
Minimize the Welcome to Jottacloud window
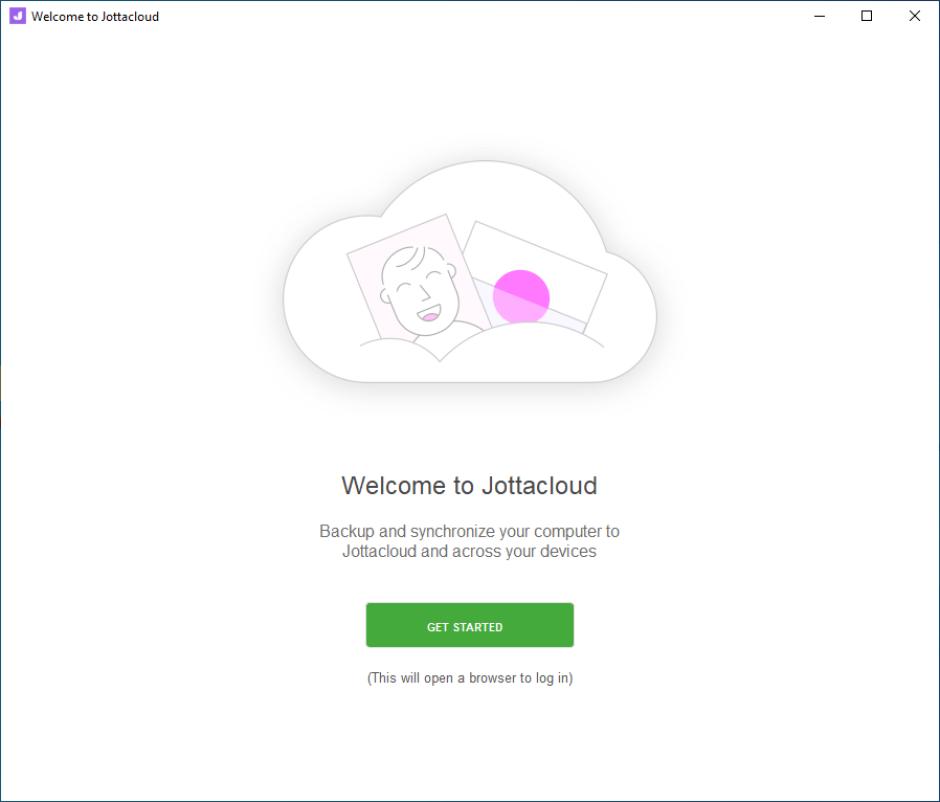pyautogui.click(x=820, y=16)
